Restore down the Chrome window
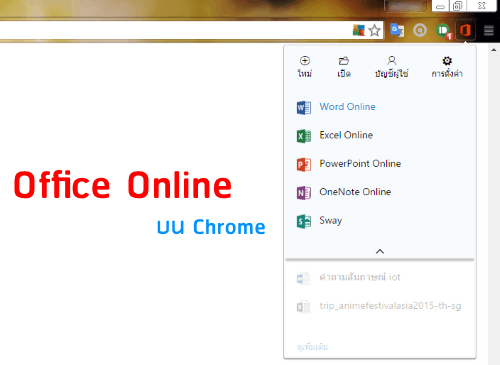Image resolution: width=500 pixels, height=365 pixels. tap(458, 6)
